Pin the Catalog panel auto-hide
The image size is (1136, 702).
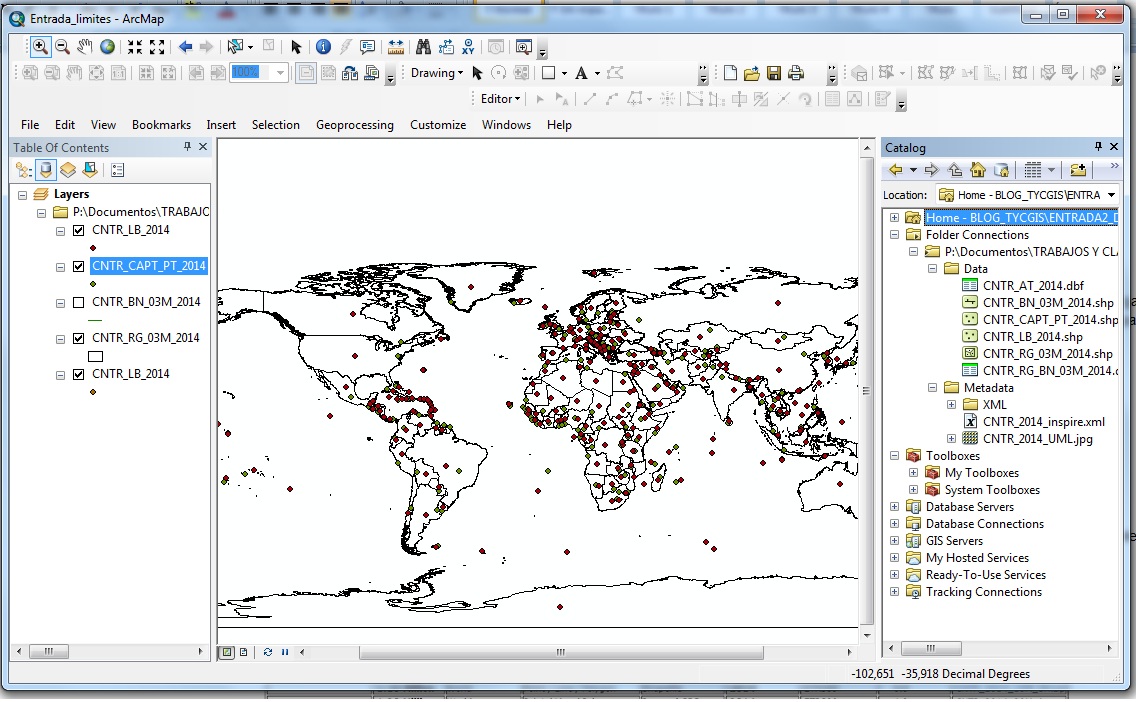(x=1098, y=146)
